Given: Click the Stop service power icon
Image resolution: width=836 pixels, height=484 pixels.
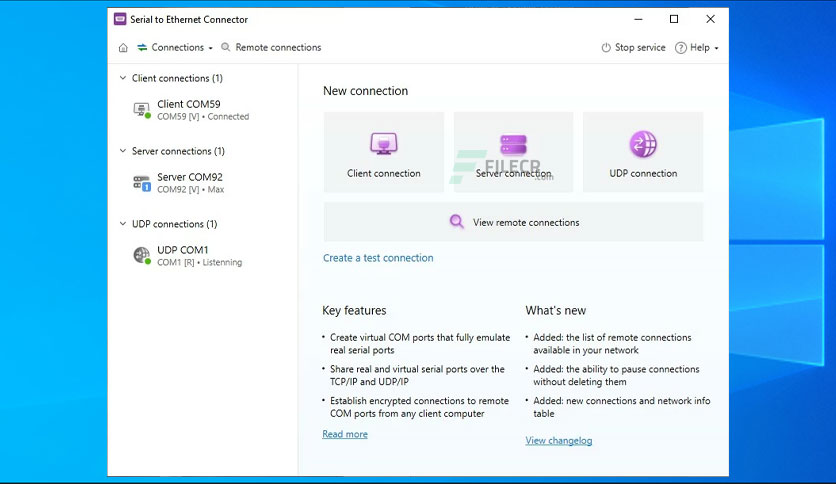Looking at the screenshot, I should [x=606, y=48].
